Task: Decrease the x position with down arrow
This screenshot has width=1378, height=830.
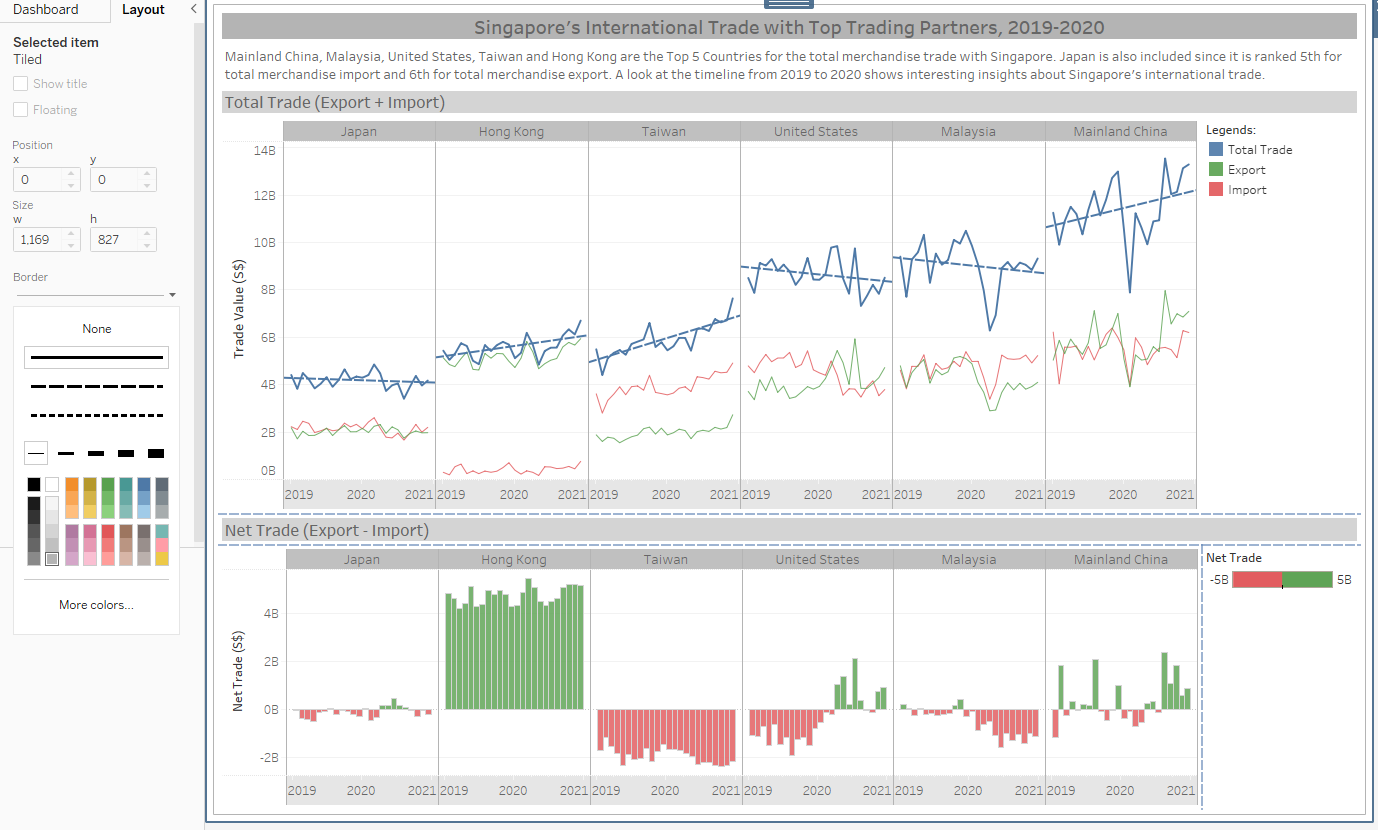Action: [x=70, y=185]
